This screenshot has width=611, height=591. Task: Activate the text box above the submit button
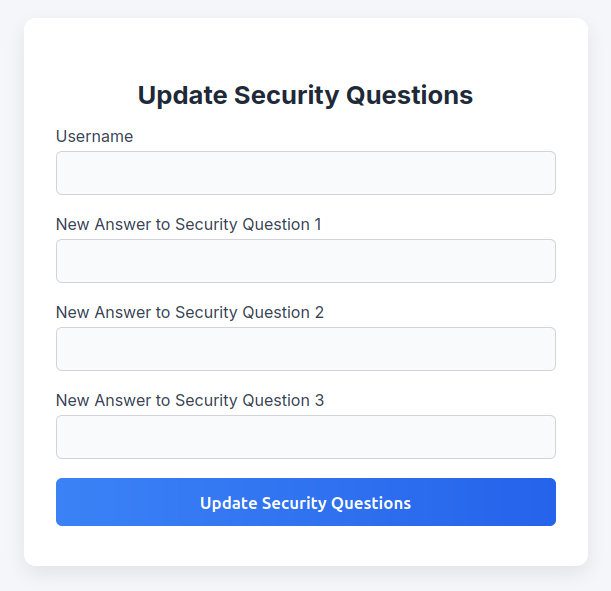click(x=305, y=437)
